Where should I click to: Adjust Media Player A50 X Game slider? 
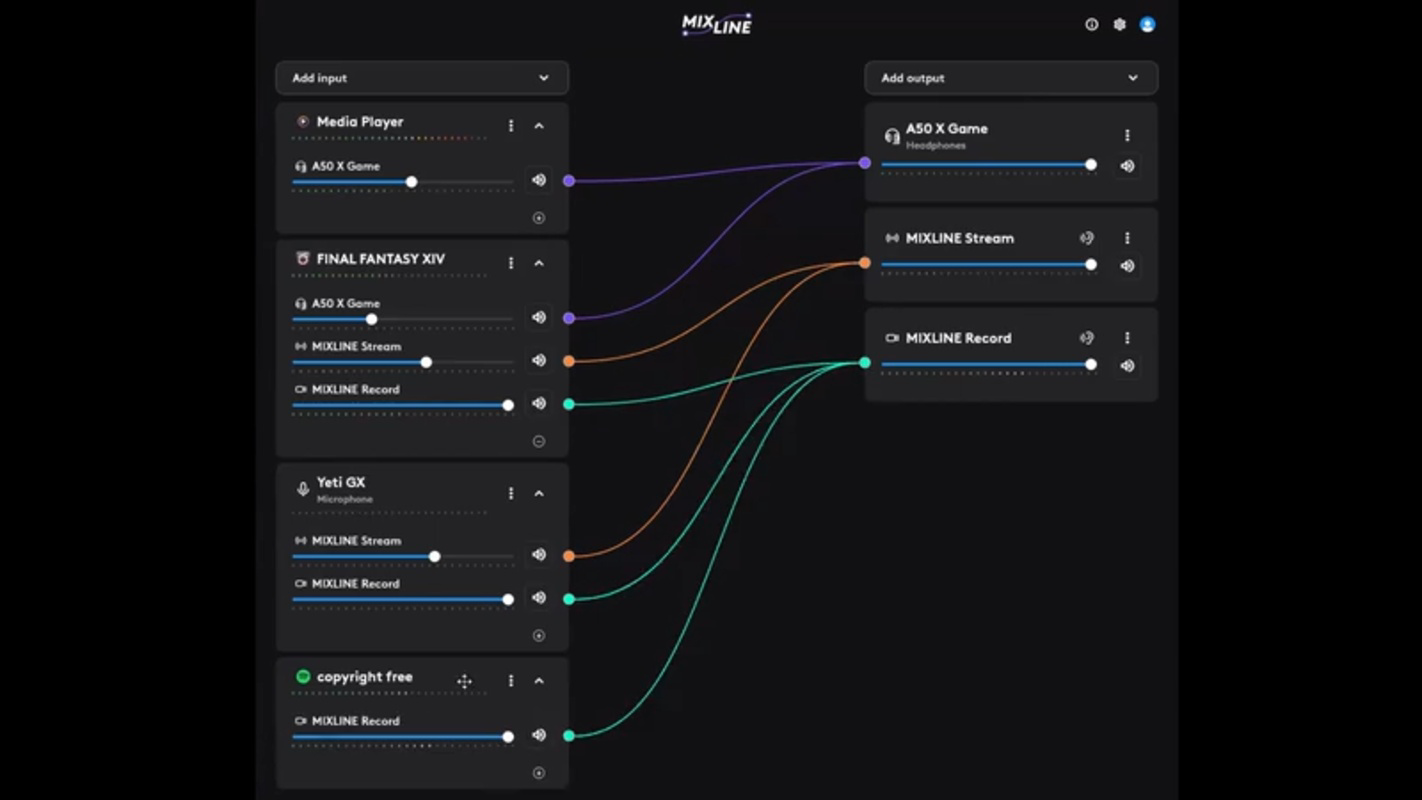pyautogui.click(x=402, y=182)
